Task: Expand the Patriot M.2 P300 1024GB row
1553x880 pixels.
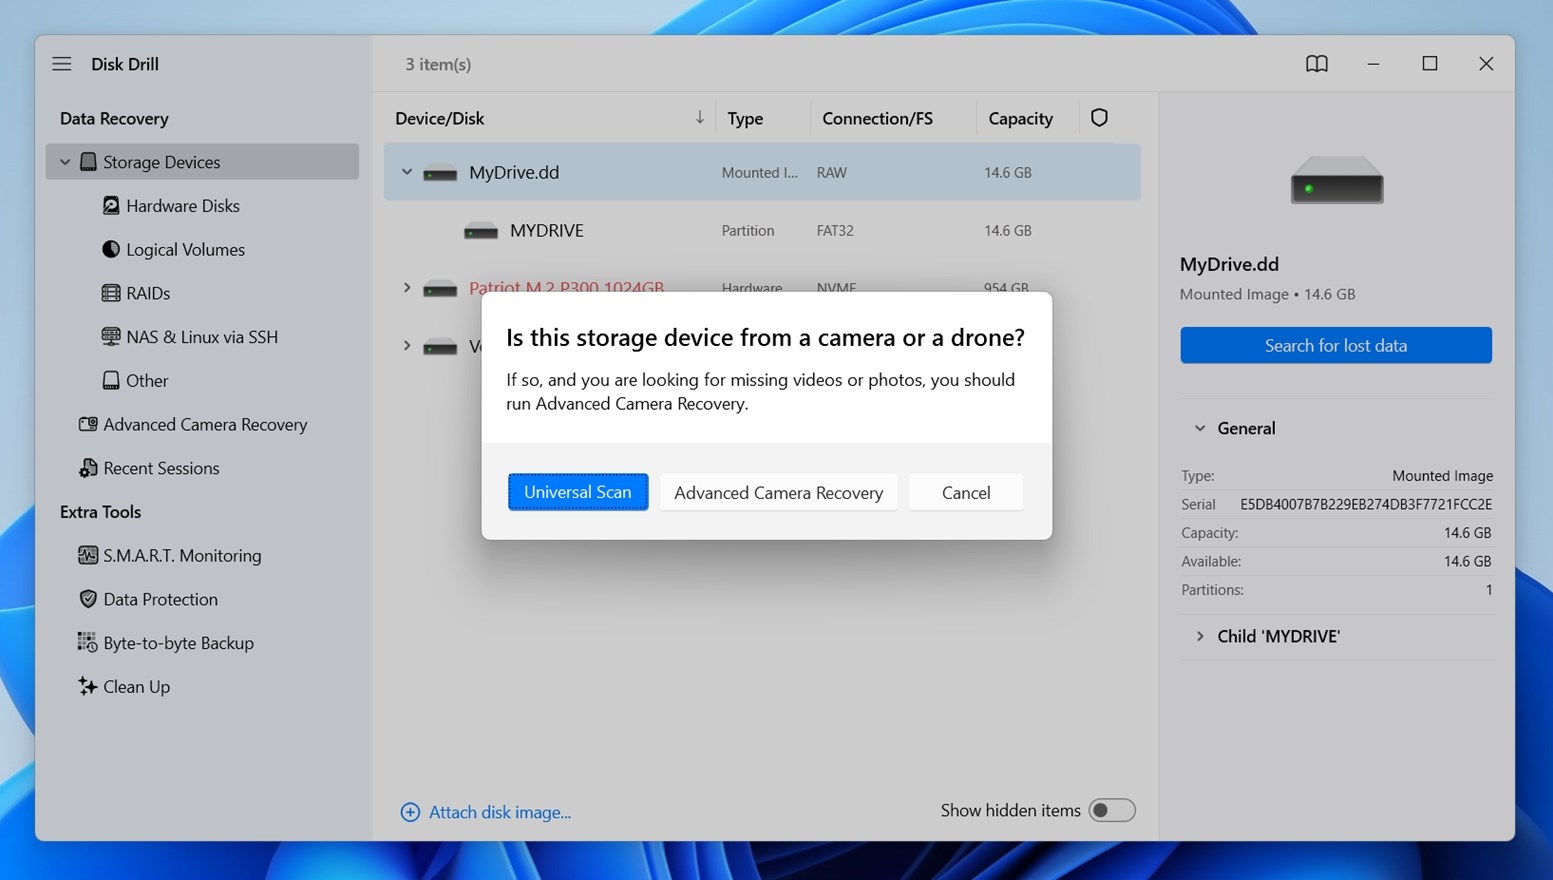Action: (x=407, y=288)
